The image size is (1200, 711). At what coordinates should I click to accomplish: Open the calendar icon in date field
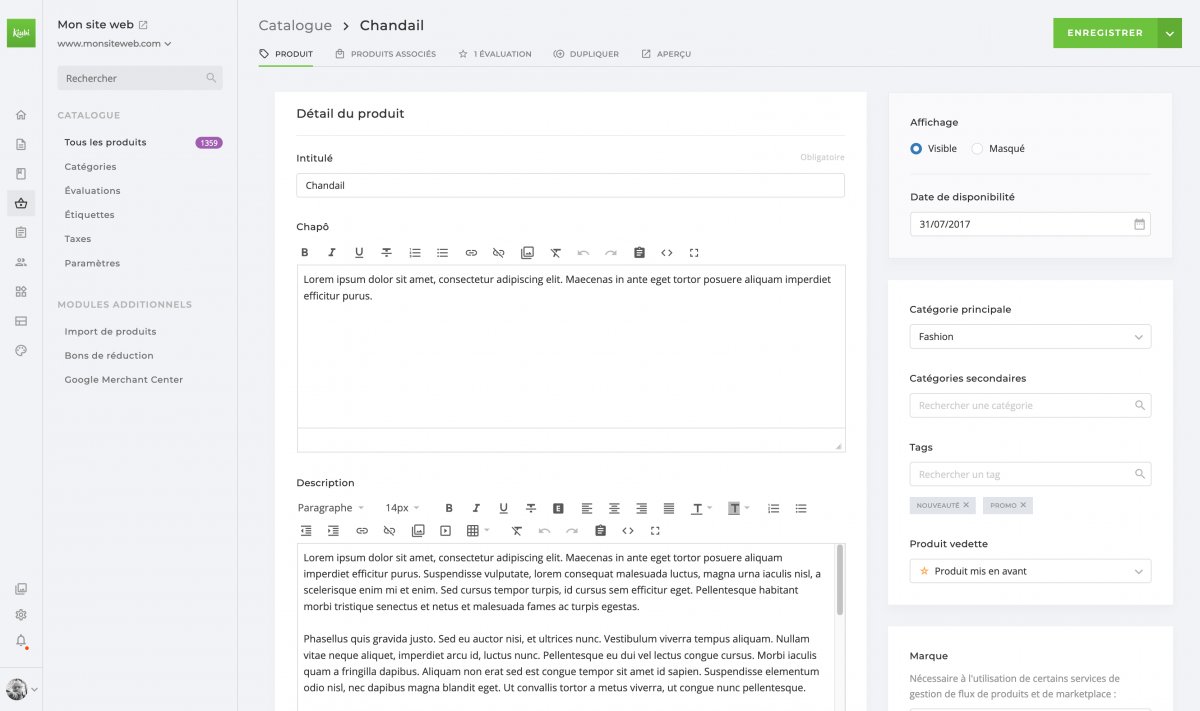coord(1139,224)
